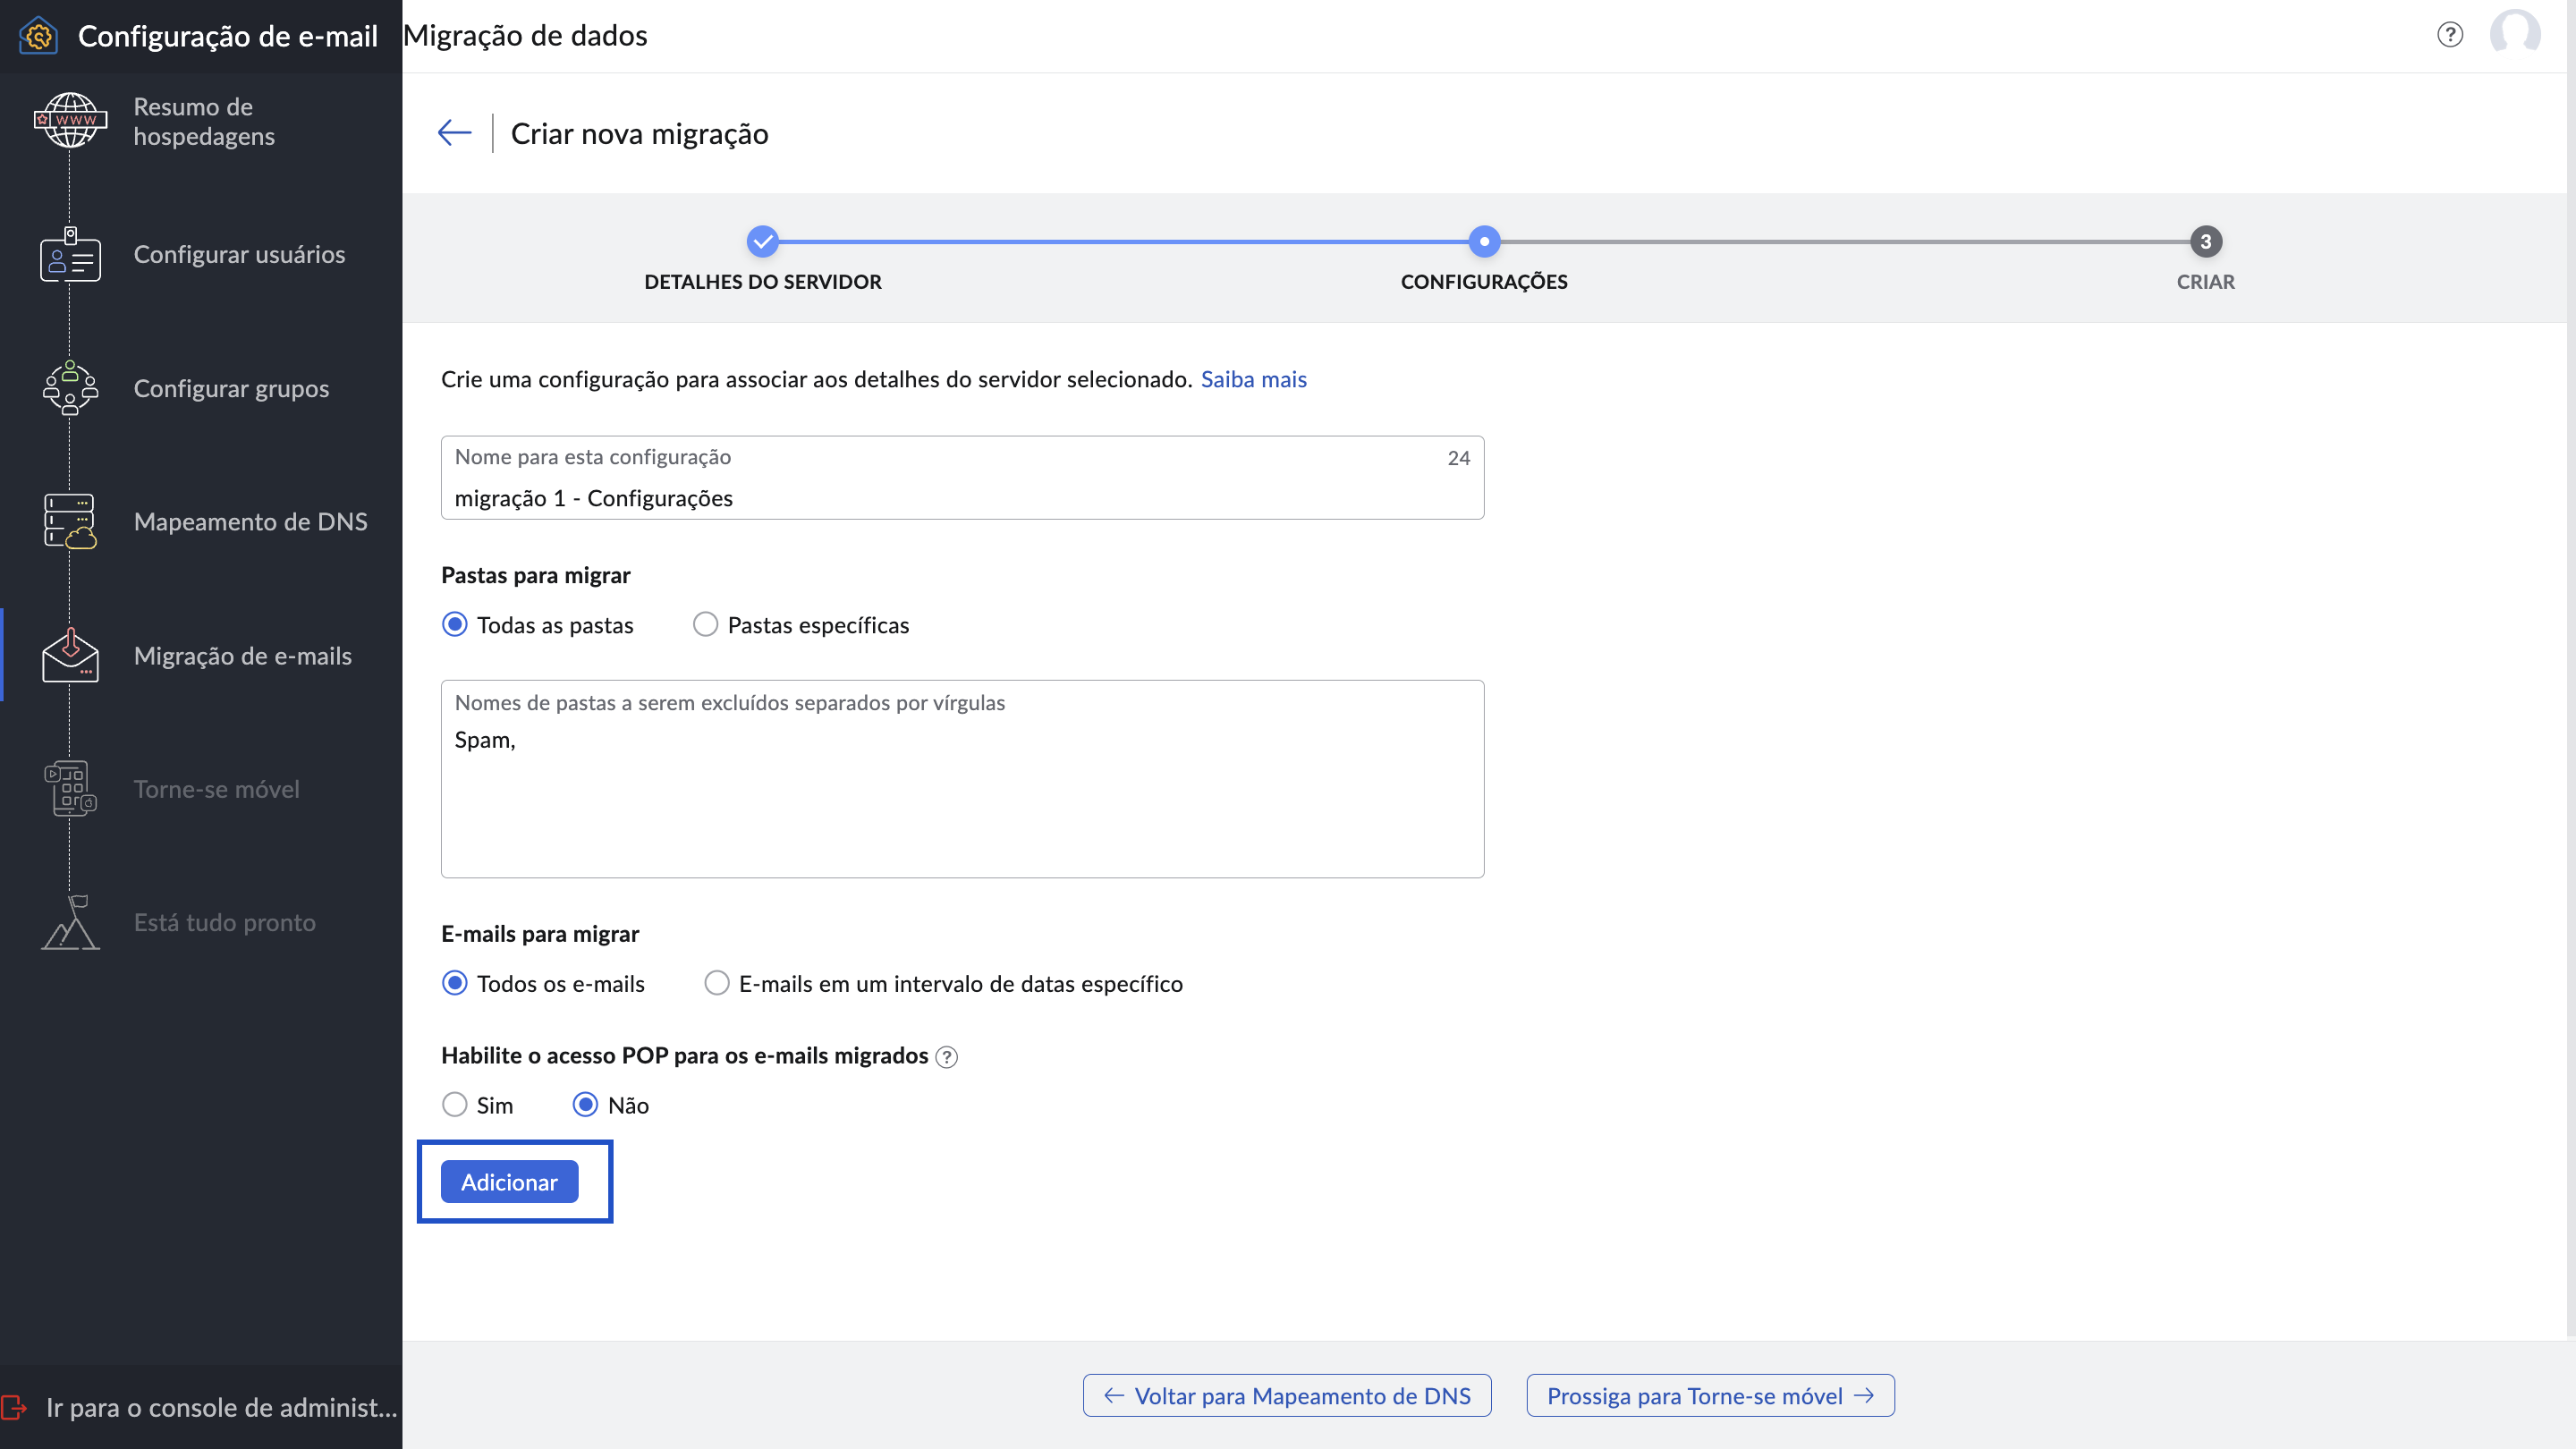Click the email configuration gear logo icon
Image resolution: width=2576 pixels, height=1449 pixels.
click(x=38, y=36)
